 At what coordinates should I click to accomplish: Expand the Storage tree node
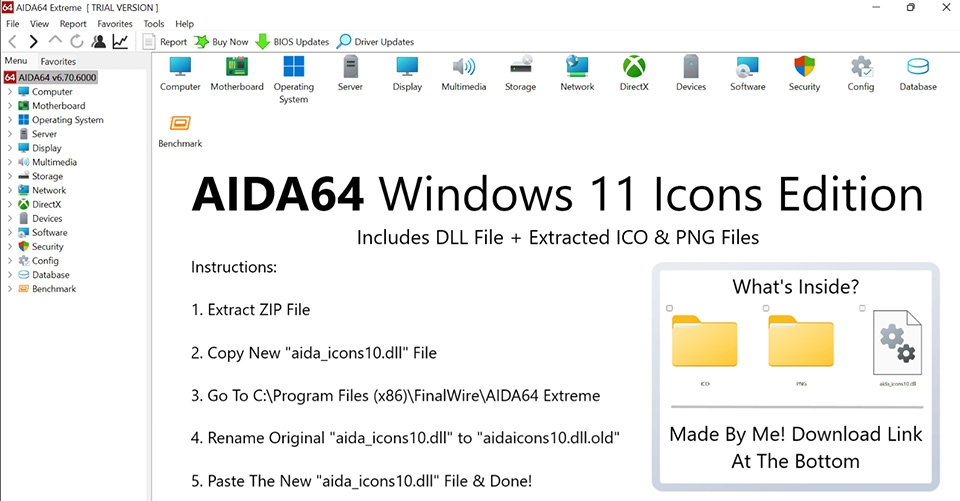[10, 176]
